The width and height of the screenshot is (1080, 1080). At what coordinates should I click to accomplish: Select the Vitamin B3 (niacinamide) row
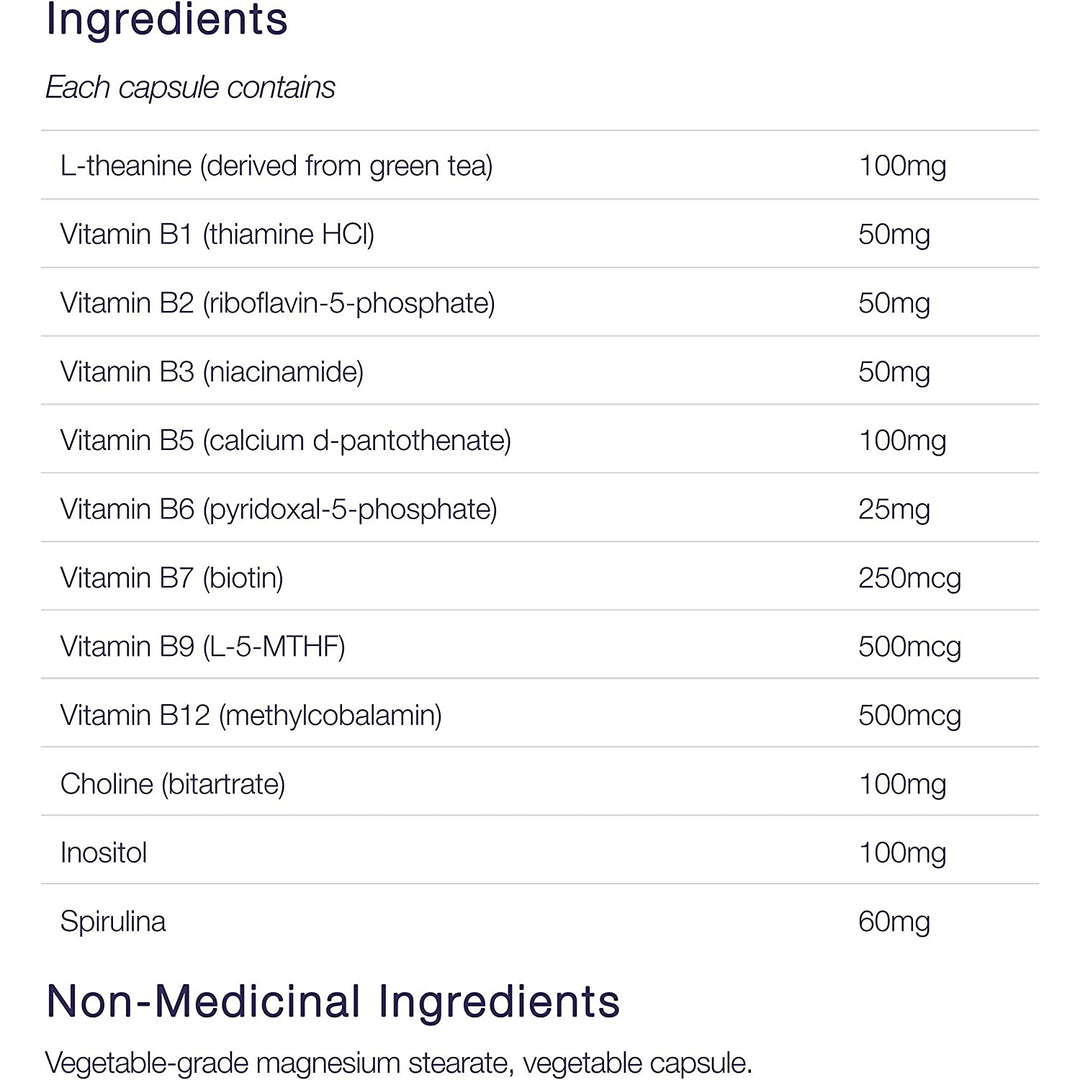[212, 372]
